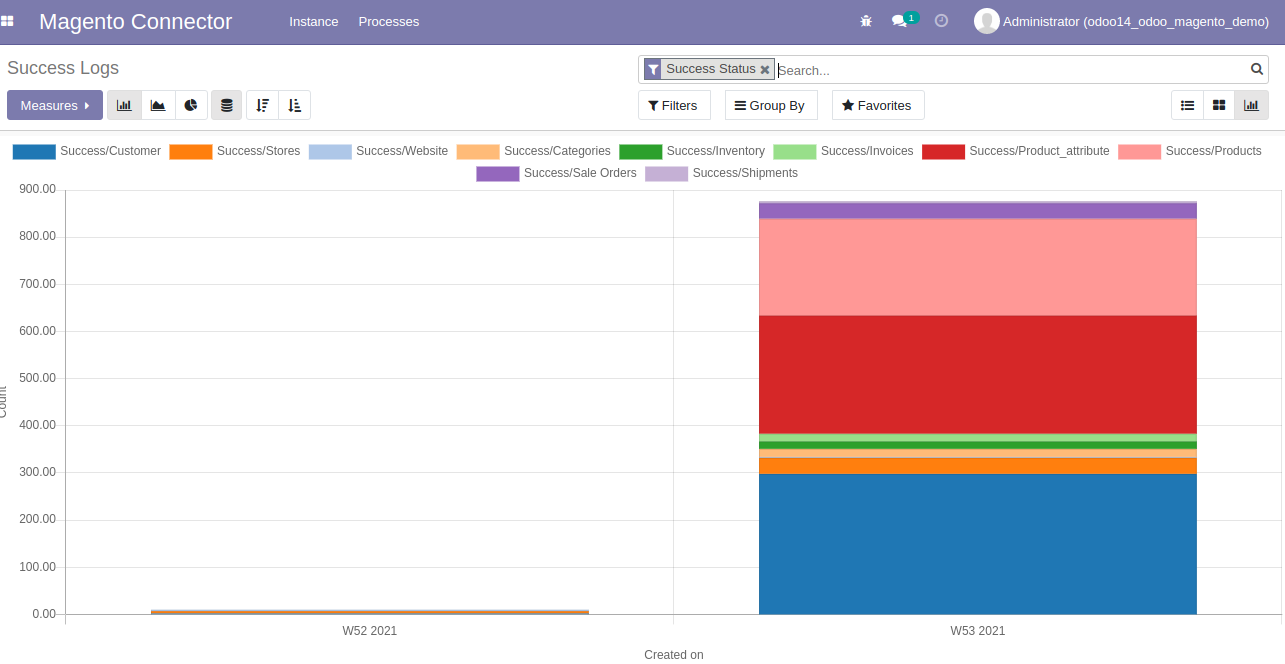
Task: Open the activities clock icon
Action: (941, 21)
